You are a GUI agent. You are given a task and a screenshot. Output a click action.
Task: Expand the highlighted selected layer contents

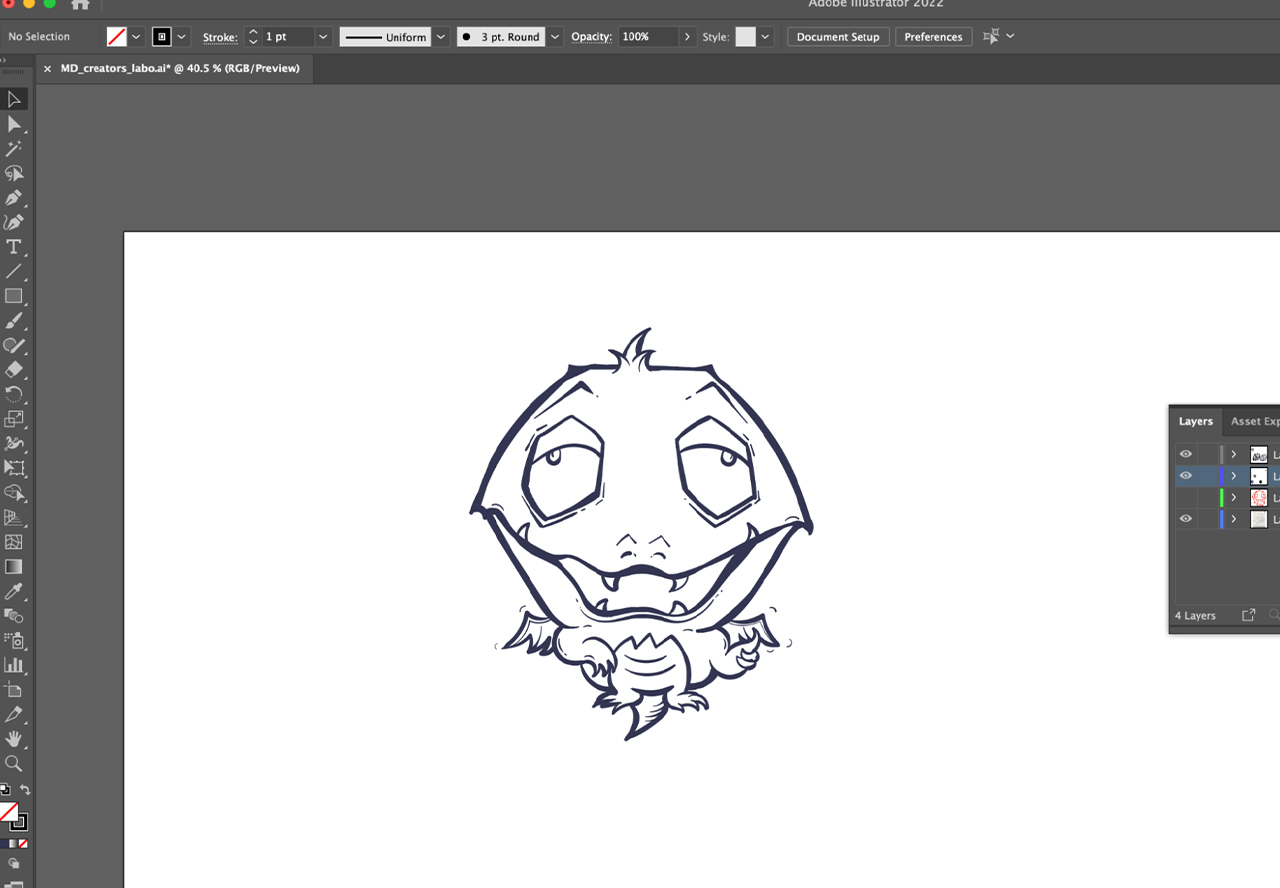pos(1234,476)
